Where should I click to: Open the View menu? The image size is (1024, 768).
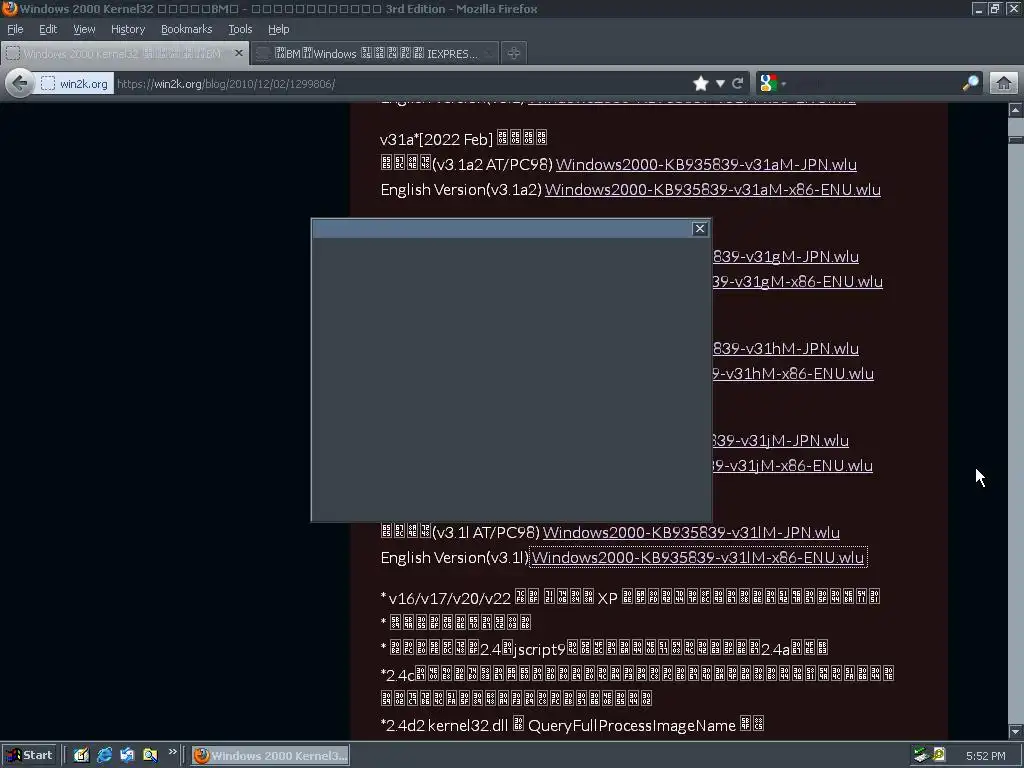[x=84, y=29]
